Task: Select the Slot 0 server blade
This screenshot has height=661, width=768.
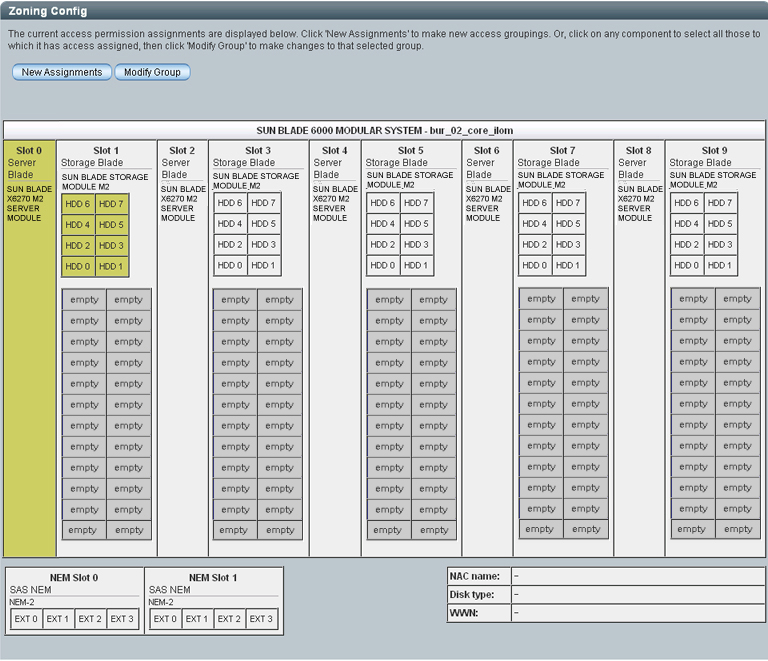Action: pos(29,349)
